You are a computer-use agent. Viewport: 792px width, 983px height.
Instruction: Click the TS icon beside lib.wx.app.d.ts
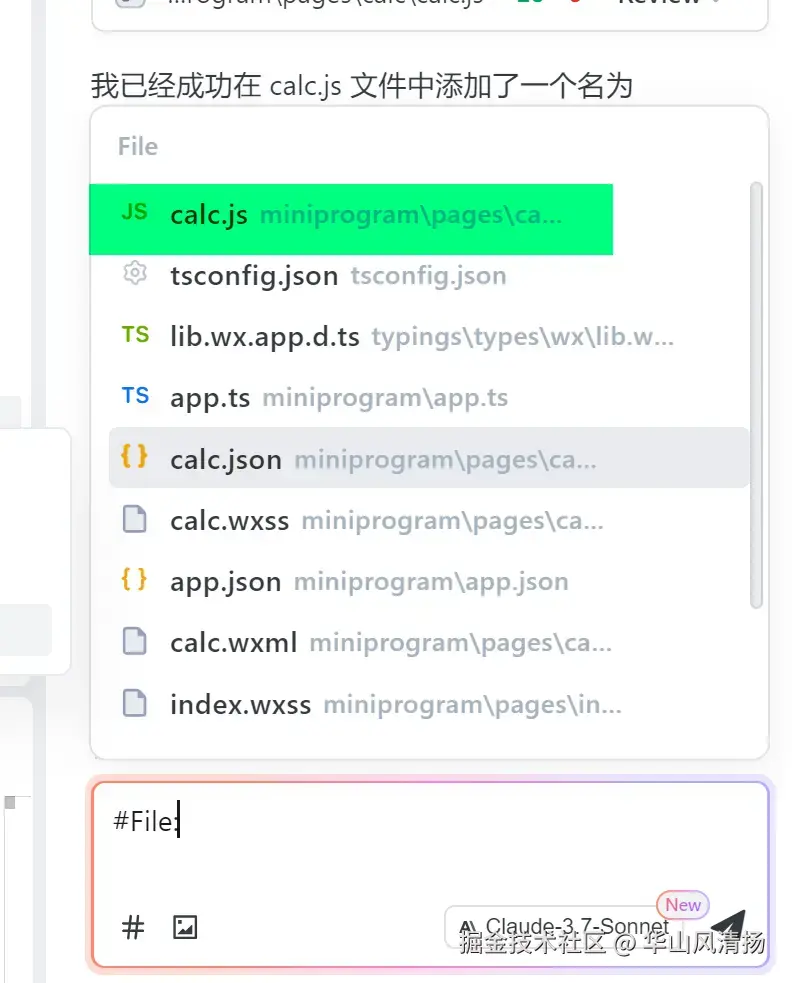point(135,335)
